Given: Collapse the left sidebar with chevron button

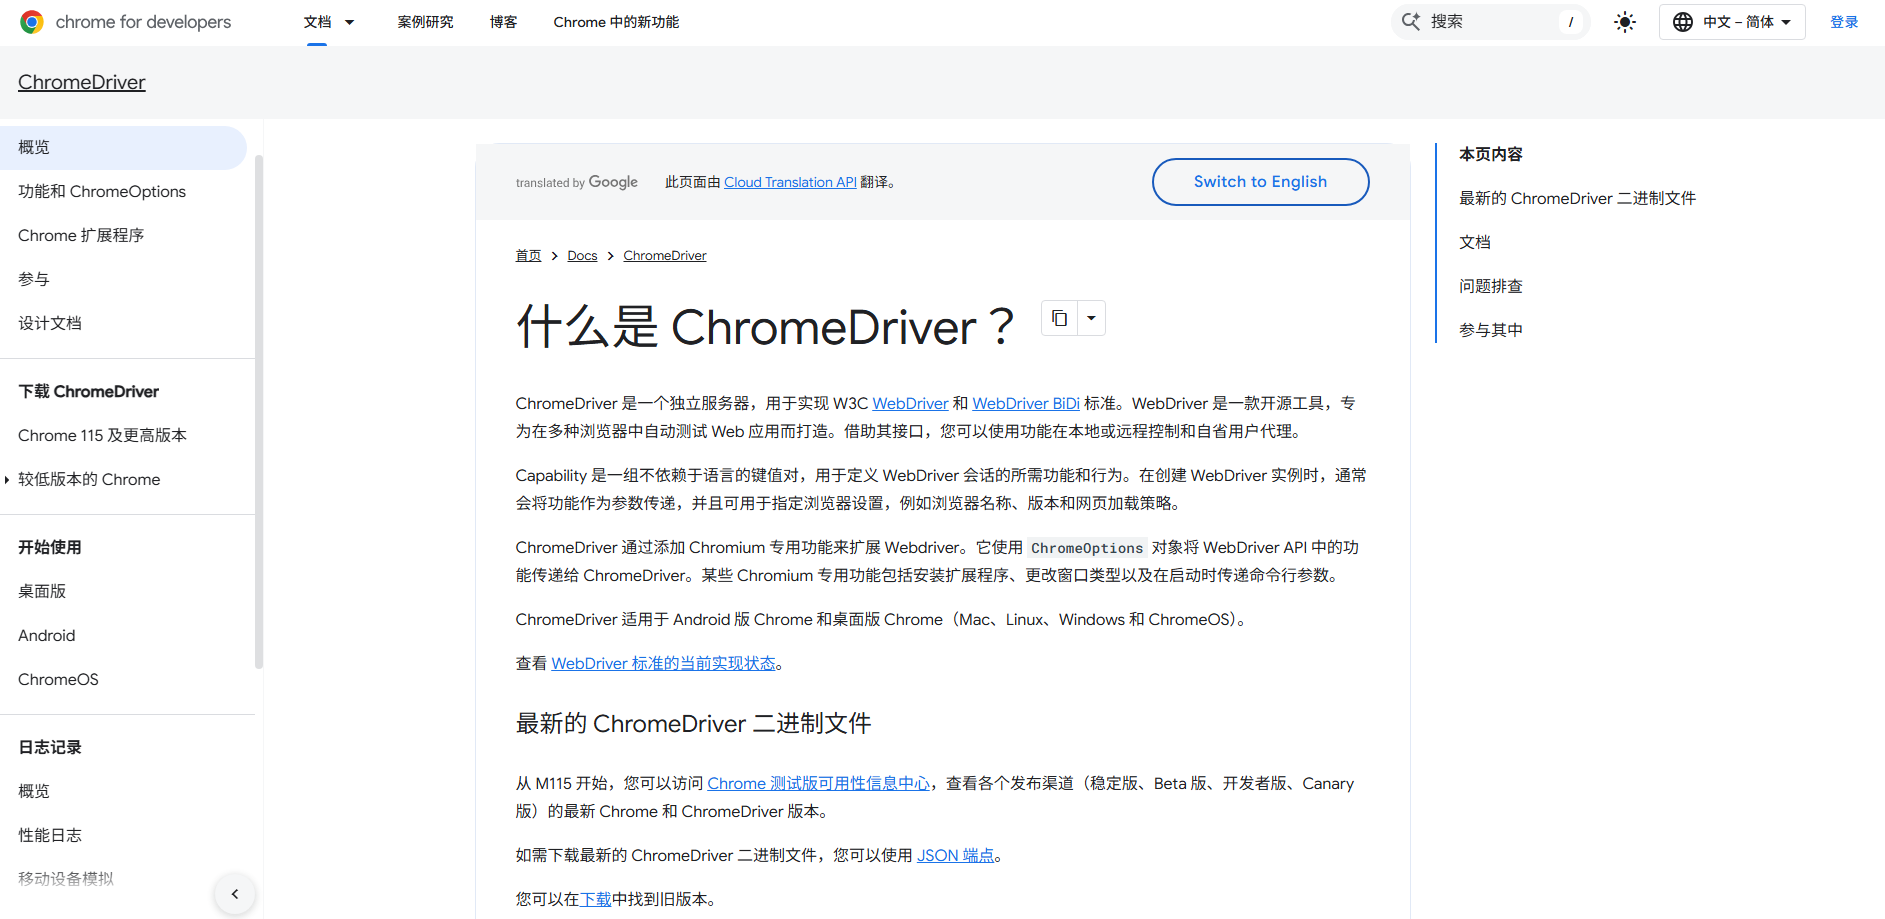Looking at the screenshot, I should 235,894.
